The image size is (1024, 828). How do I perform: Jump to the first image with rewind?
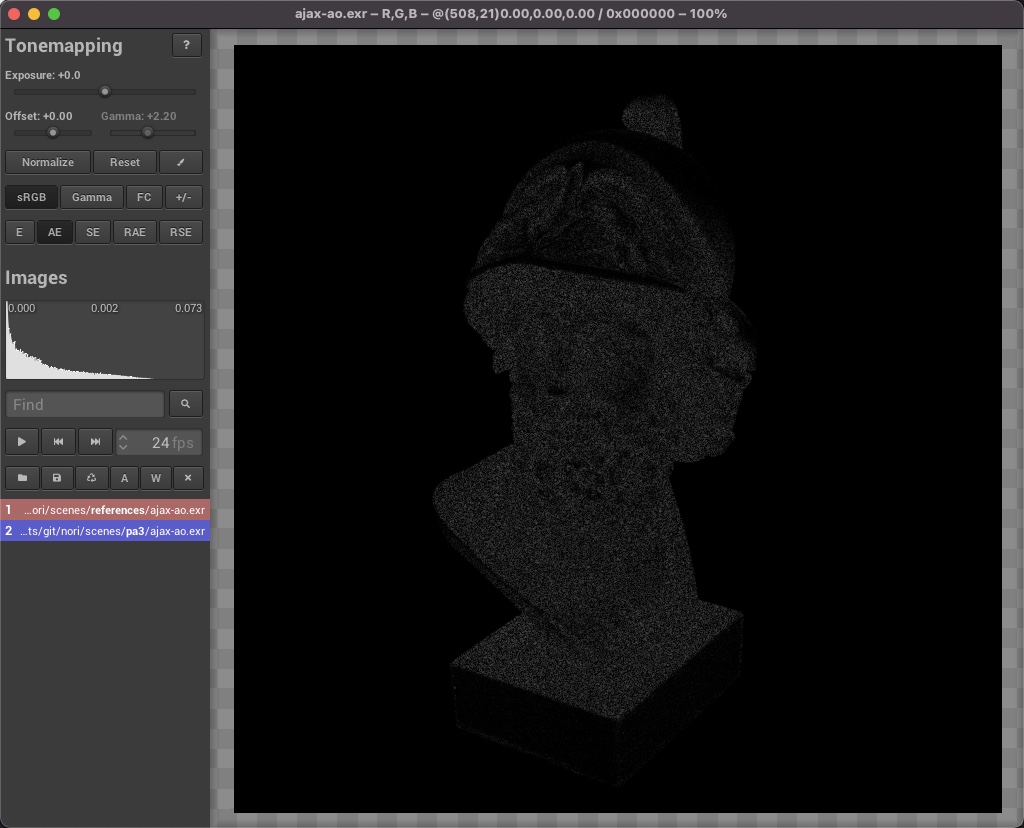[x=59, y=442]
